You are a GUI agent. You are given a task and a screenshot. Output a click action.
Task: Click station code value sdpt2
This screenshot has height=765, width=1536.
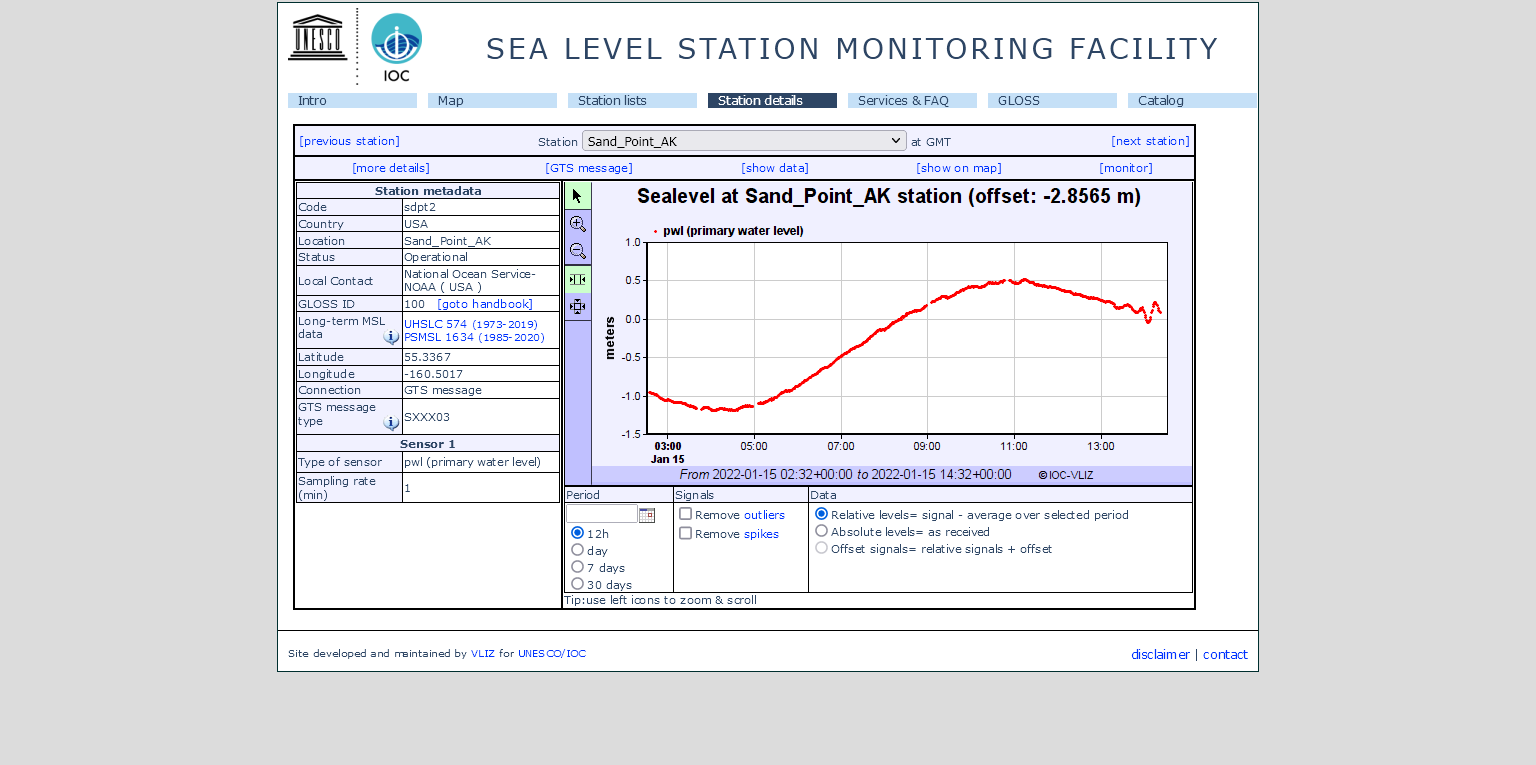pyautogui.click(x=420, y=207)
